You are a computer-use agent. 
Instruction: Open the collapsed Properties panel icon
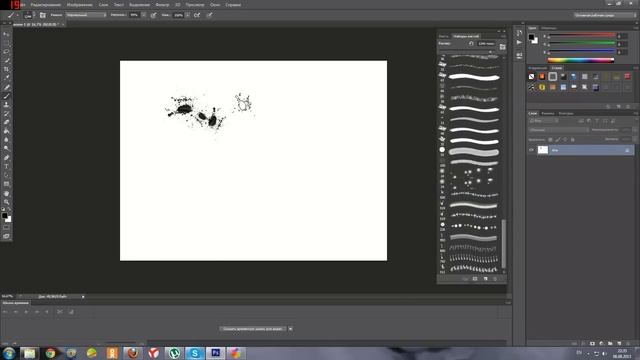pyautogui.click(x=519, y=55)
